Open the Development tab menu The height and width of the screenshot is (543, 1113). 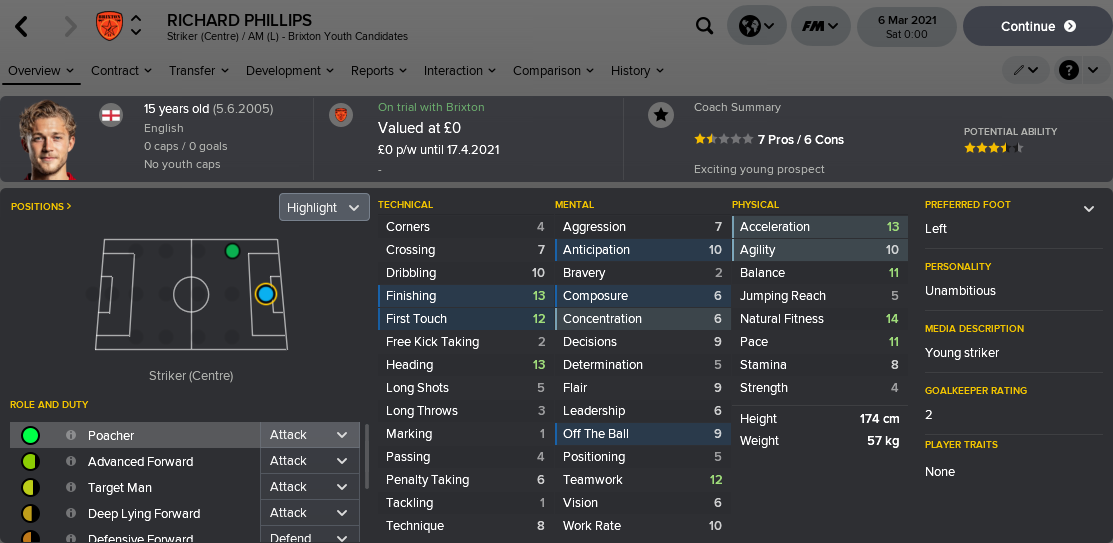click(290, 71)
